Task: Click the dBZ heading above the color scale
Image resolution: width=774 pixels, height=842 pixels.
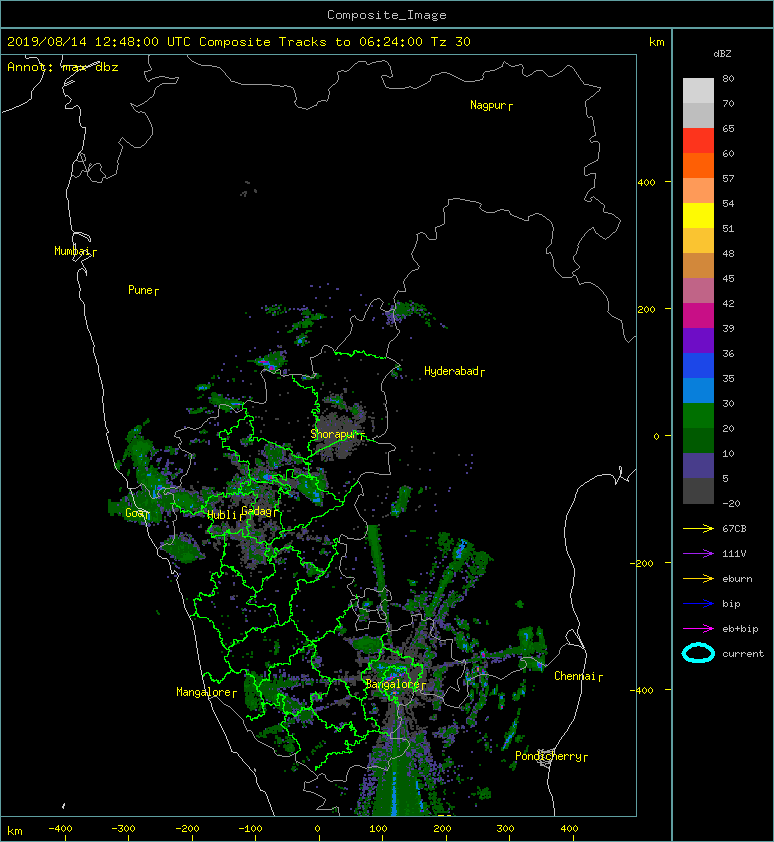Action: pyautogui.click(x=722, y=54)
